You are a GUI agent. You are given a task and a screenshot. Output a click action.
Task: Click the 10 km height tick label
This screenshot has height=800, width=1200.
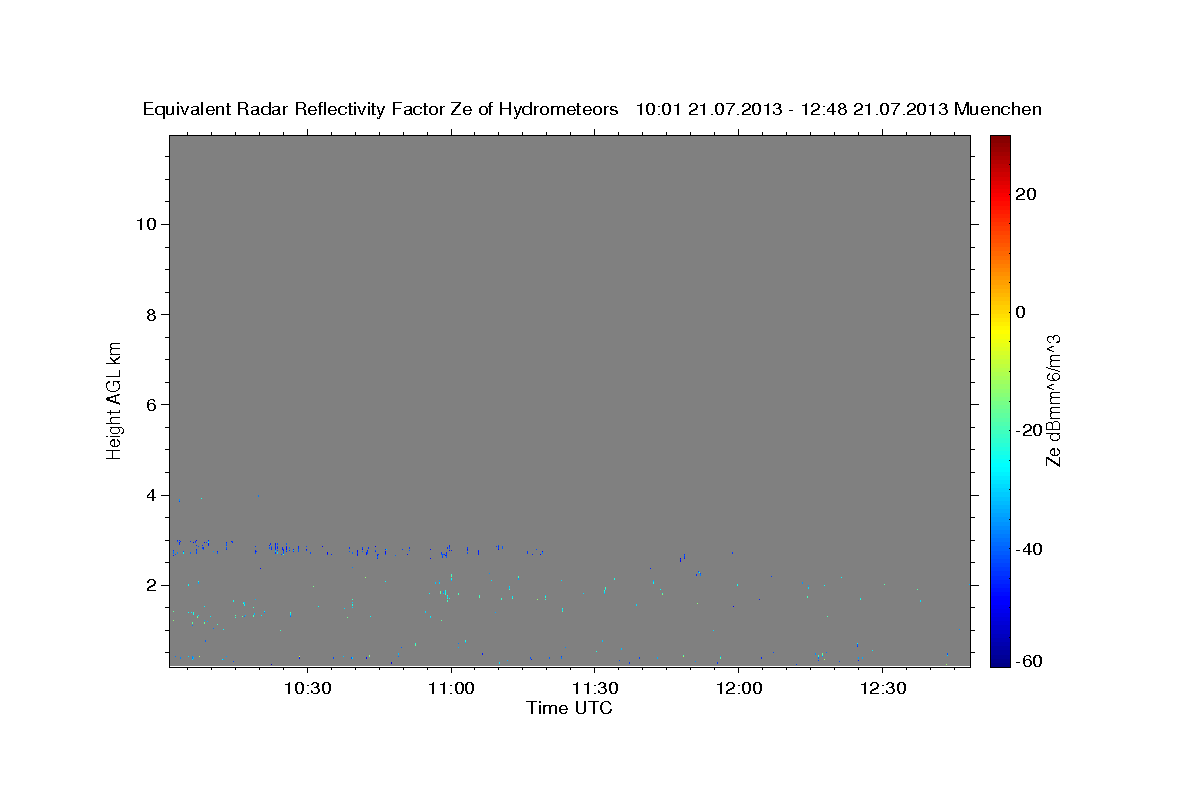[x=146, y=224]
